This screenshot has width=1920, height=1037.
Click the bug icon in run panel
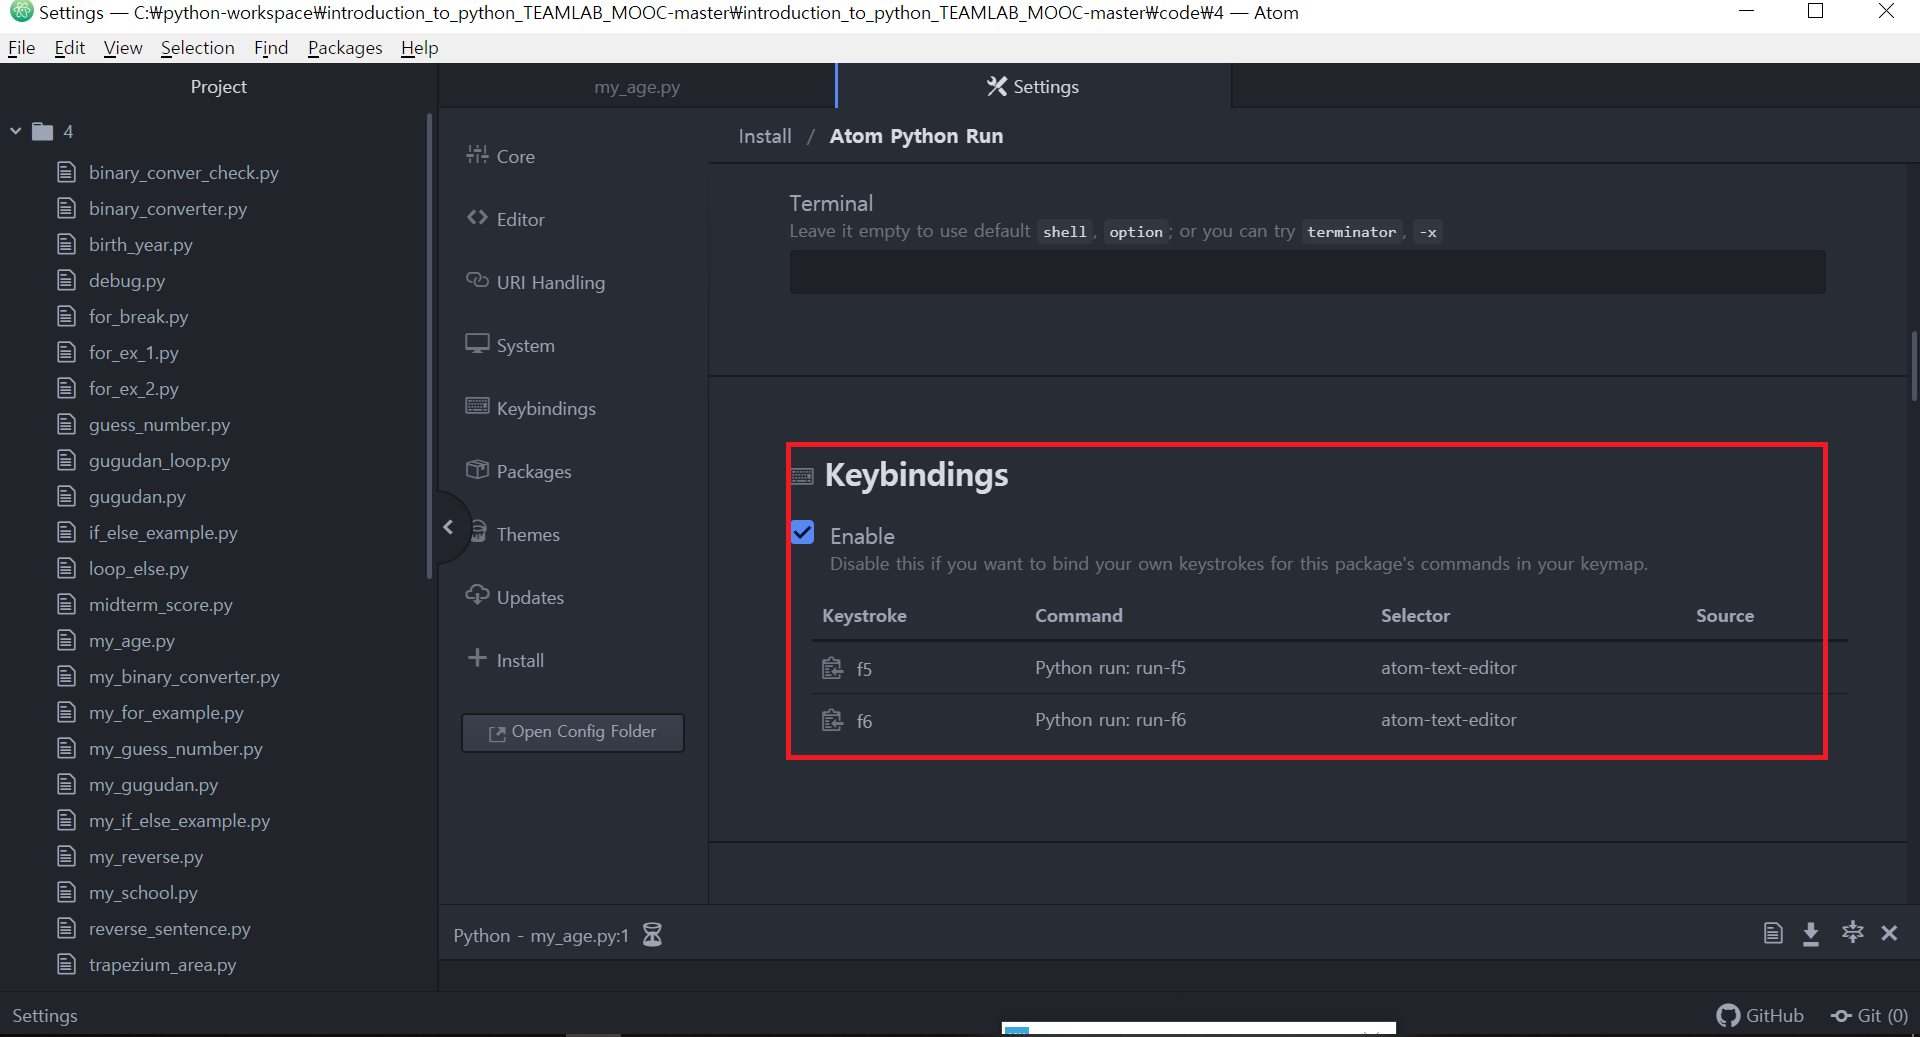tap(1853, 932)
